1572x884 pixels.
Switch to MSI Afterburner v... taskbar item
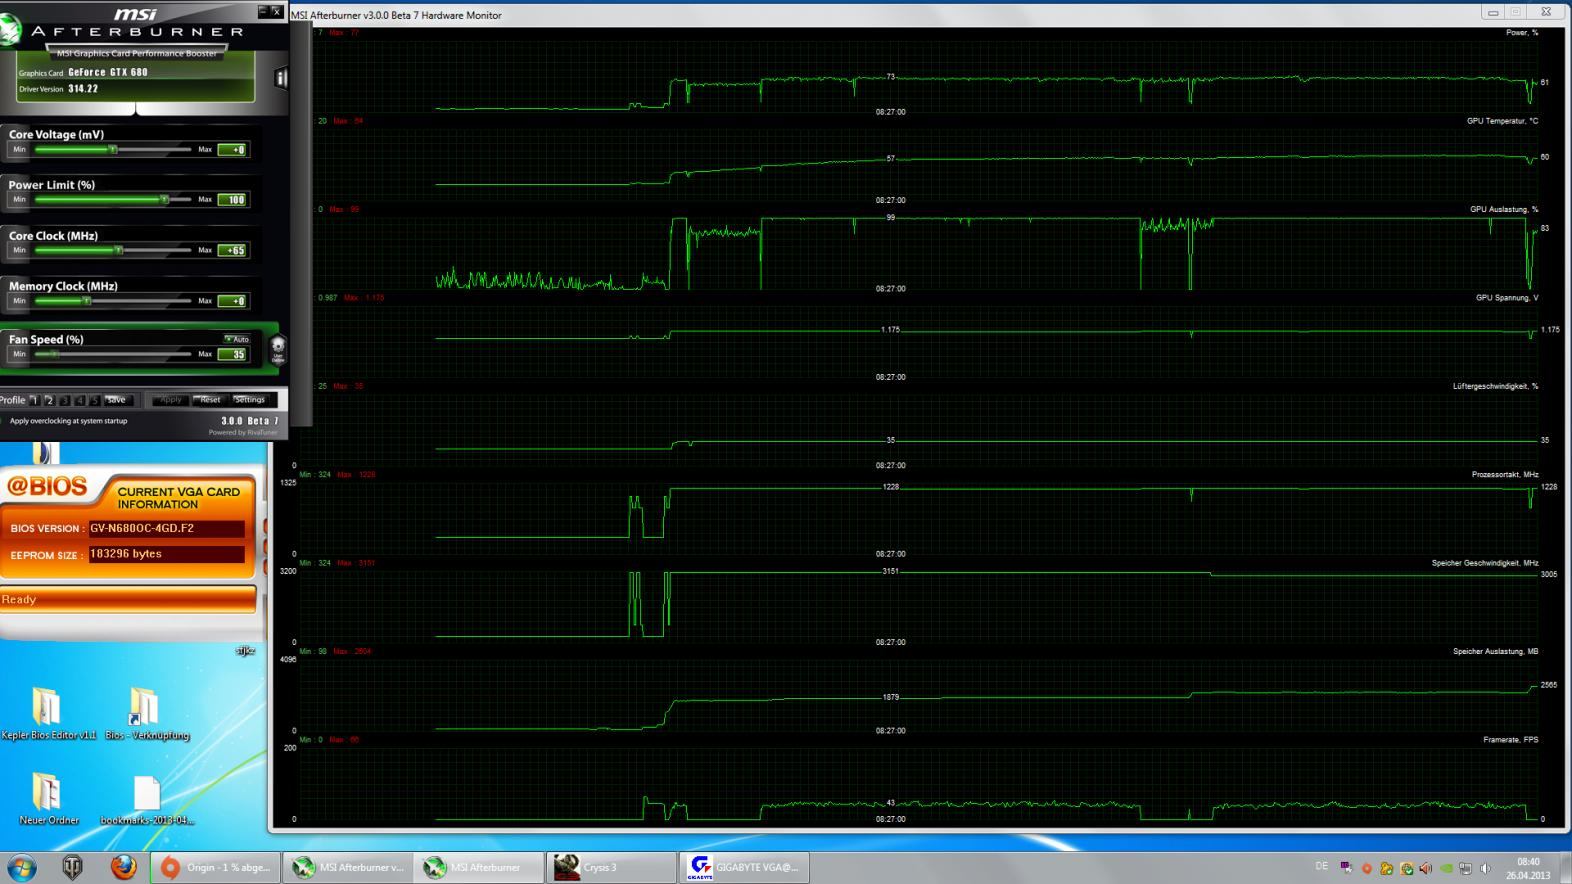347,867
